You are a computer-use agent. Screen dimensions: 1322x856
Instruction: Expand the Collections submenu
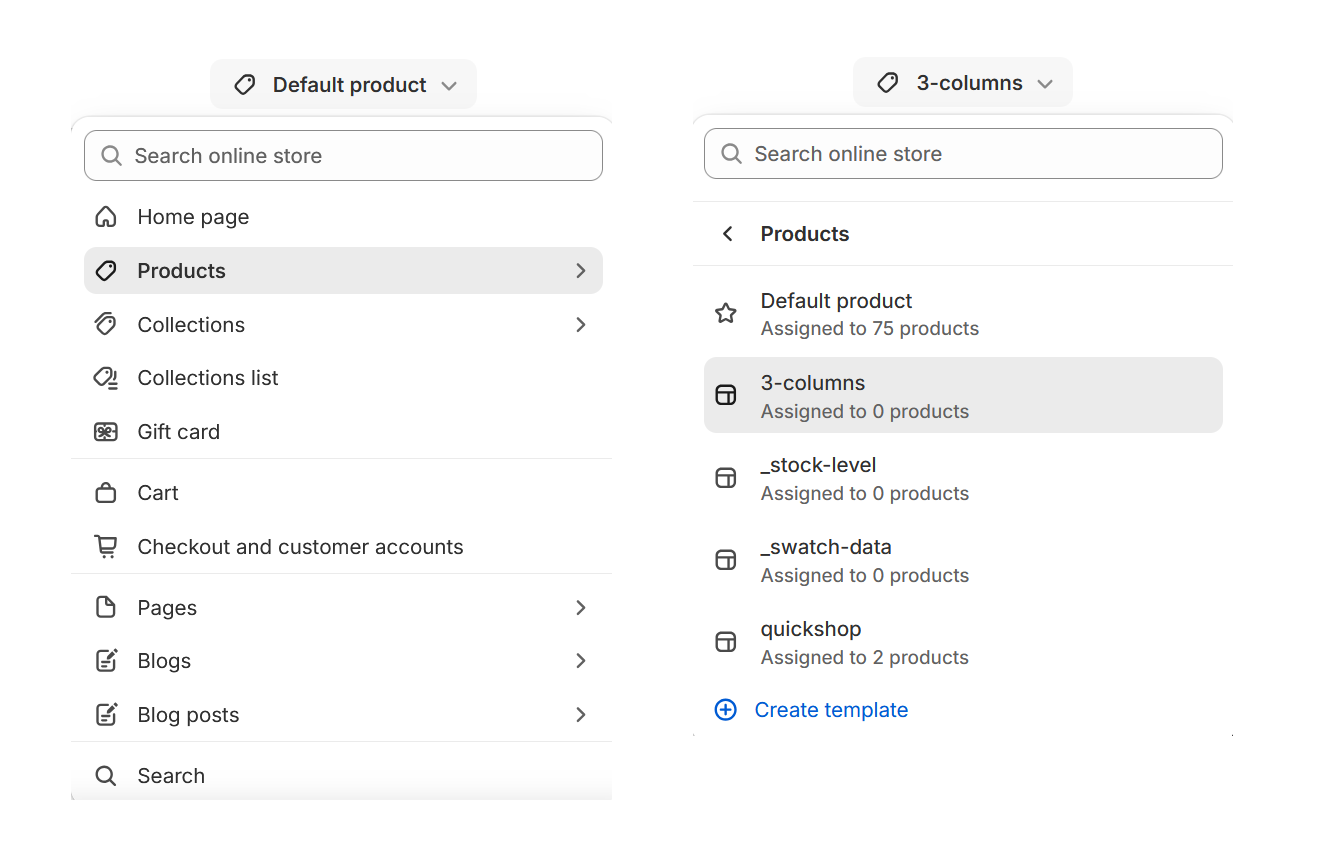(x=580, y=324)
